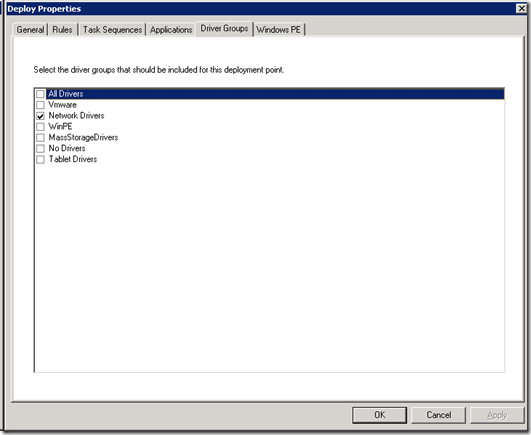Click the grayed Apply button
Image resolution: width=531 pixels, height=435 pixels.
coord(497,415)
